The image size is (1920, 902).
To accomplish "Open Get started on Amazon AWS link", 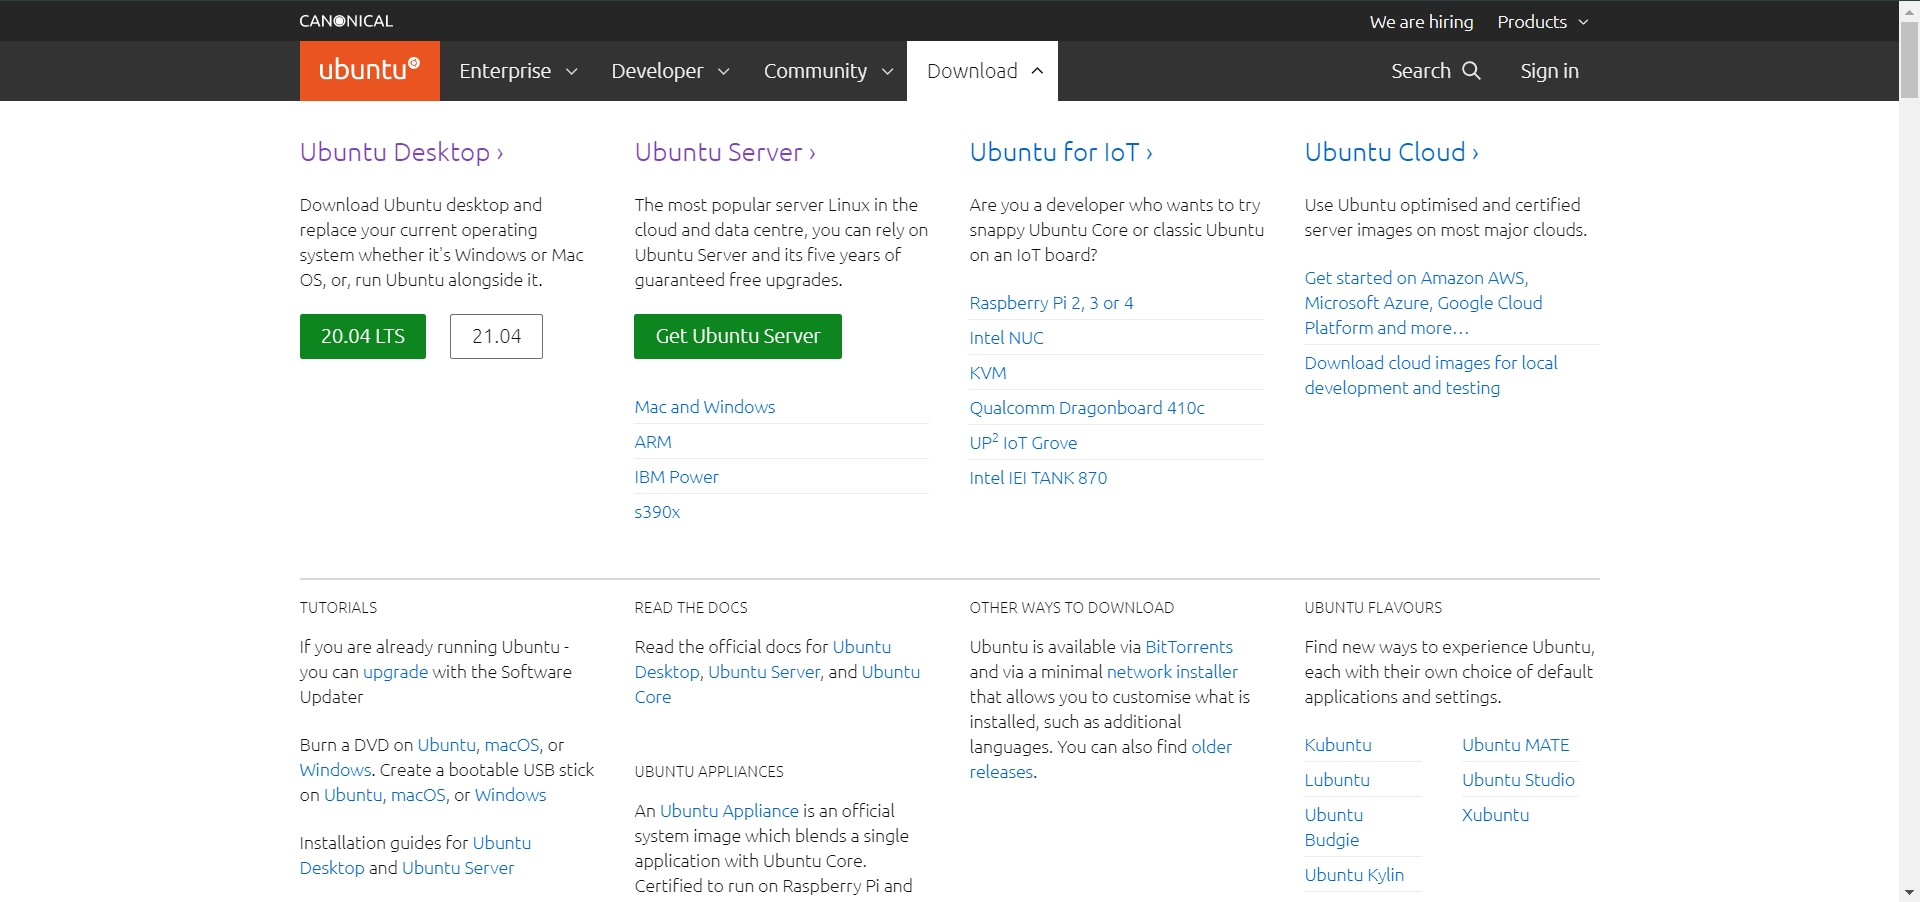I will point(1423,303).
